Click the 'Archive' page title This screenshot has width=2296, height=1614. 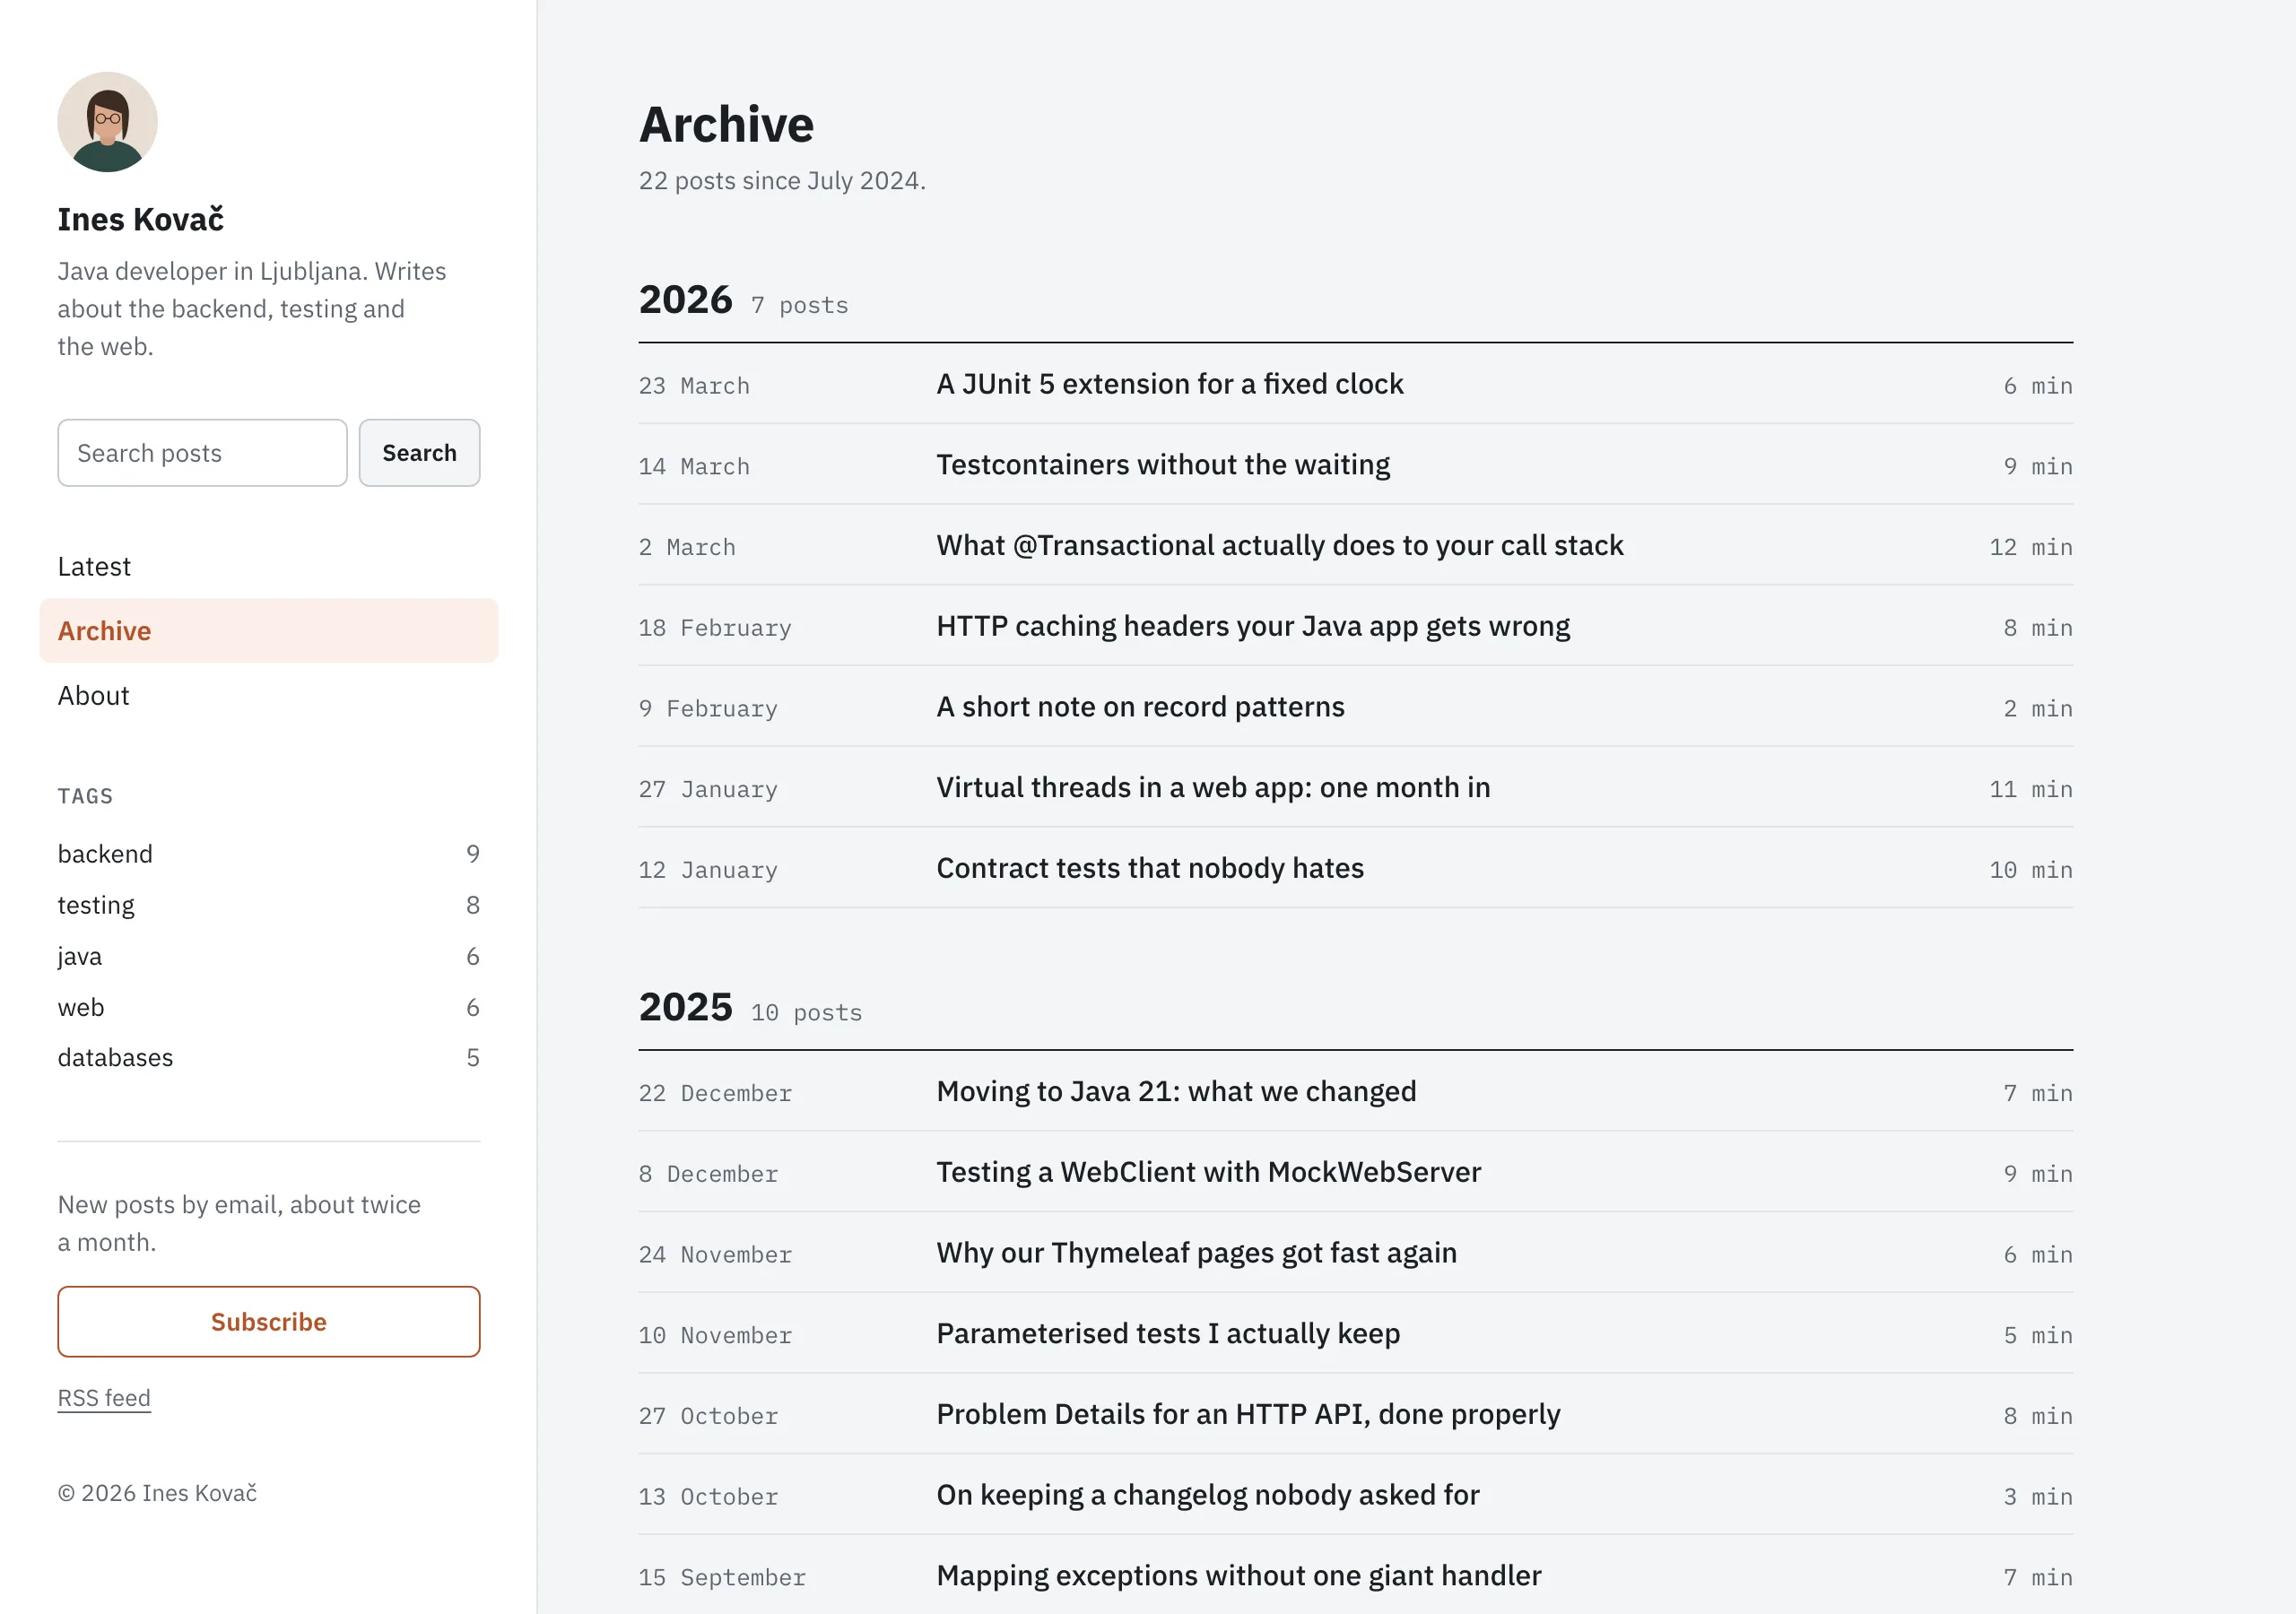tap(726, 124)
